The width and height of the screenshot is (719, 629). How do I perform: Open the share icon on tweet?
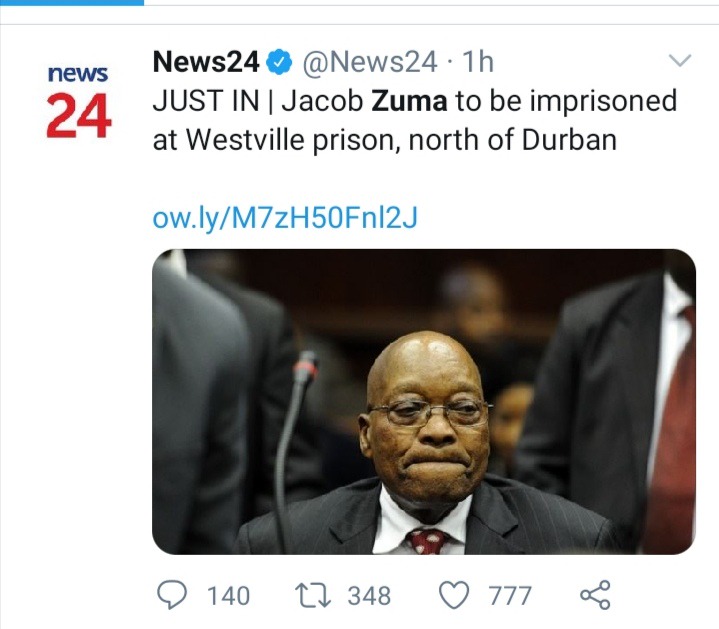tap(595, 595)
